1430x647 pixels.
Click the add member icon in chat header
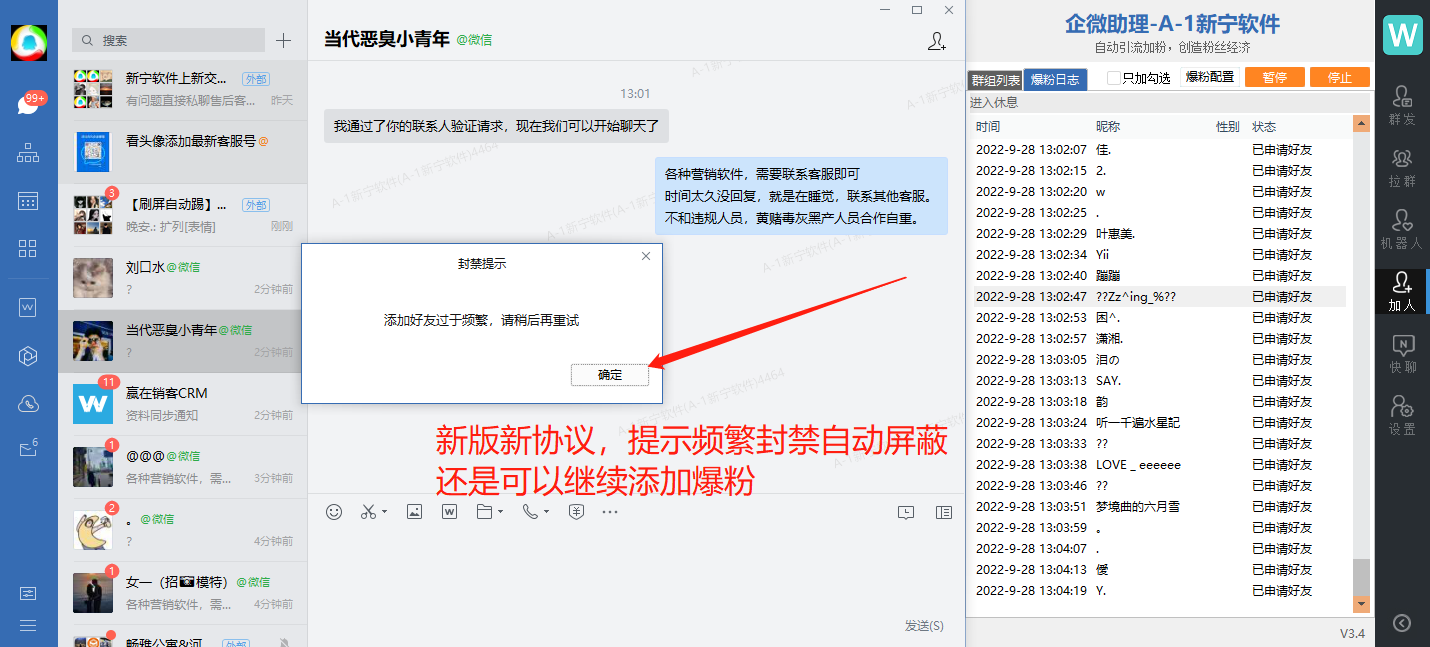(937, 41)
